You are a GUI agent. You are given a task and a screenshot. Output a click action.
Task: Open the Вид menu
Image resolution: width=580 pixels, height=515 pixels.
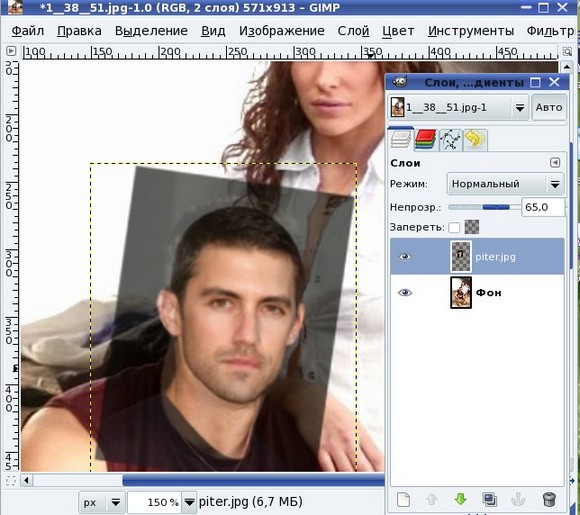pos(213,31)
